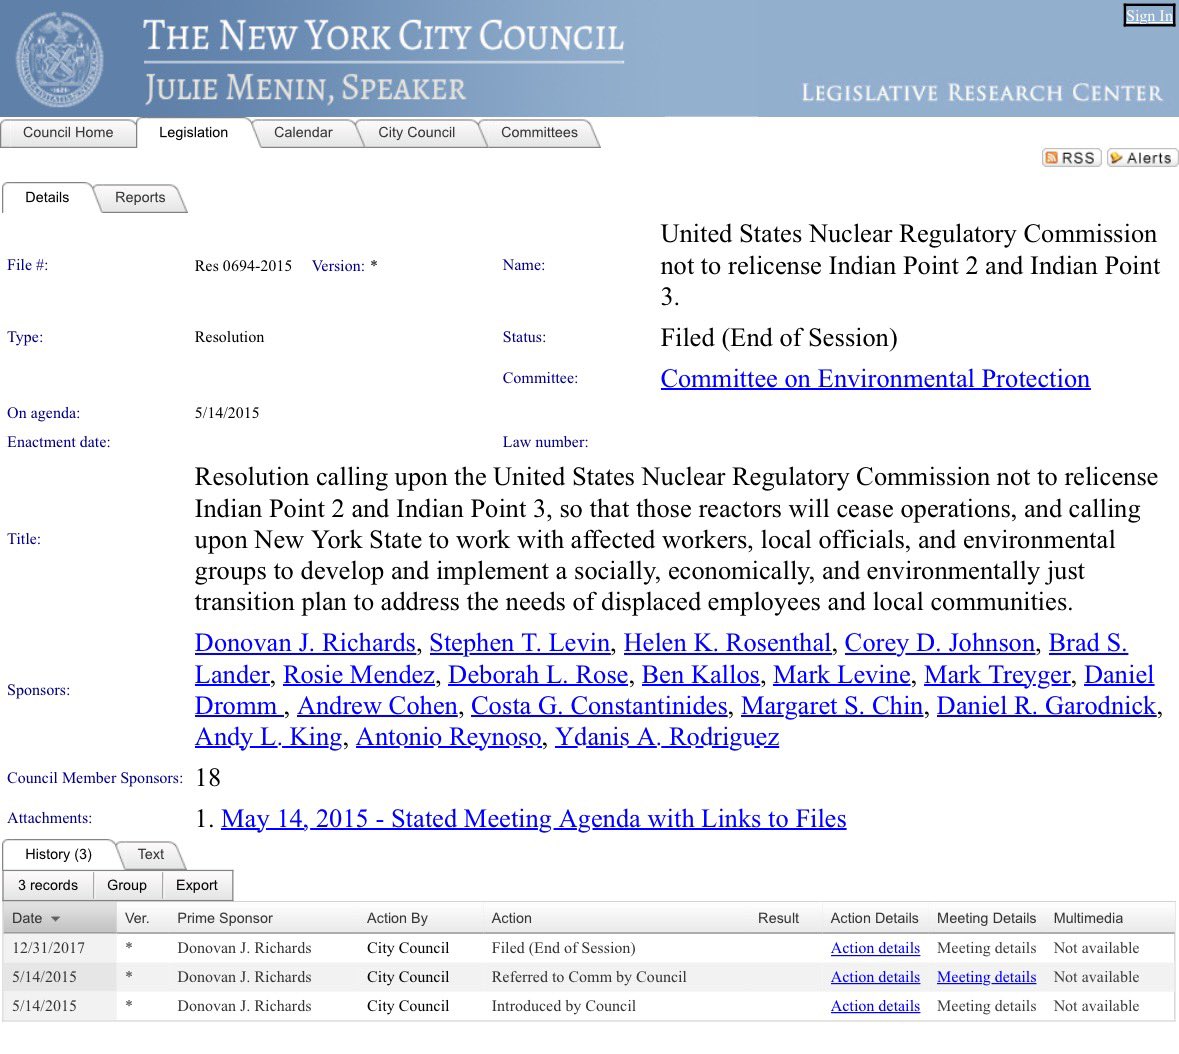This screenshot has width=1179, height=1054.
Task: Switch to the Text tab
Action: (150, 855)
